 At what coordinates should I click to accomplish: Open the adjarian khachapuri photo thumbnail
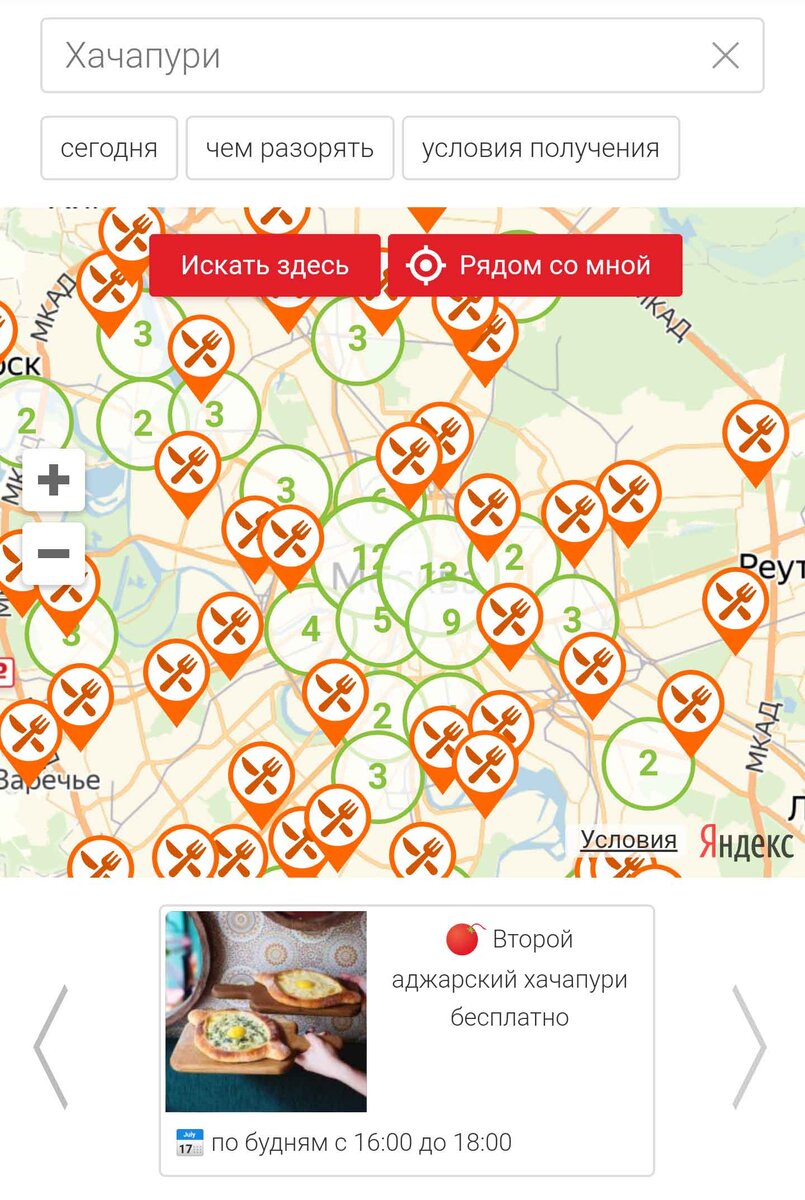(266, 1011)
